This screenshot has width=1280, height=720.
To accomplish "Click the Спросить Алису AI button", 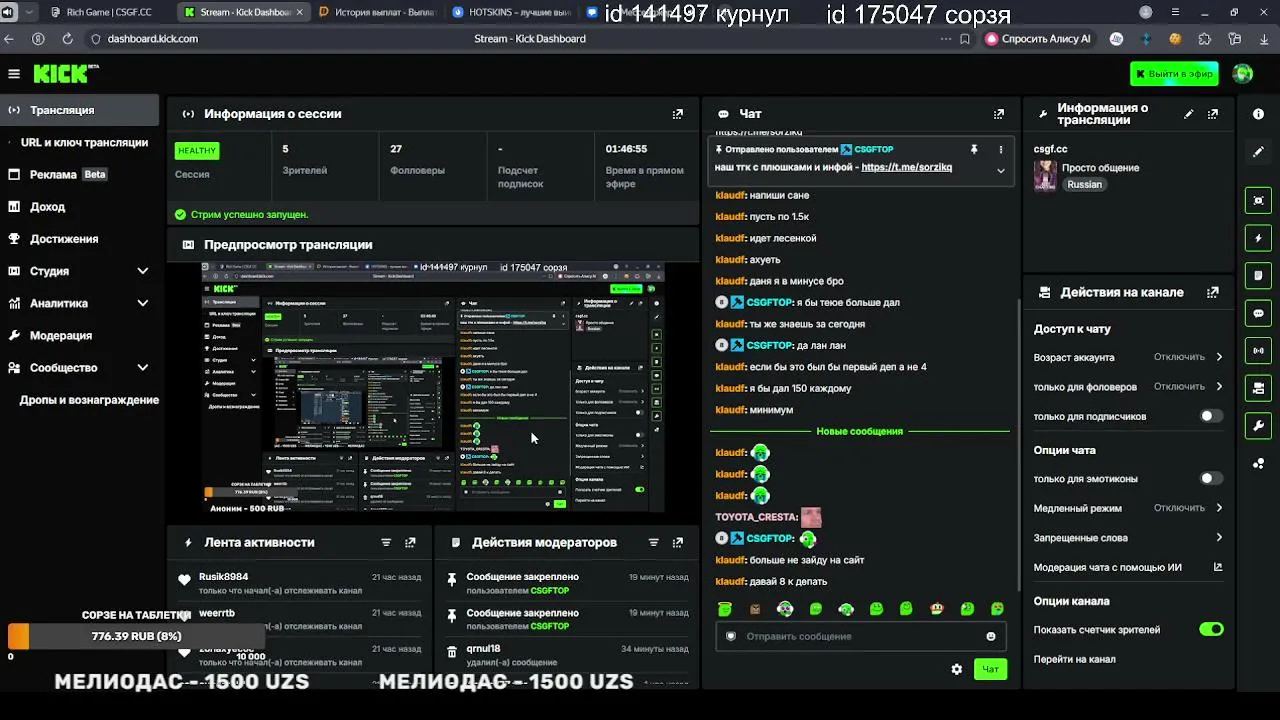I will (1038, 39).
